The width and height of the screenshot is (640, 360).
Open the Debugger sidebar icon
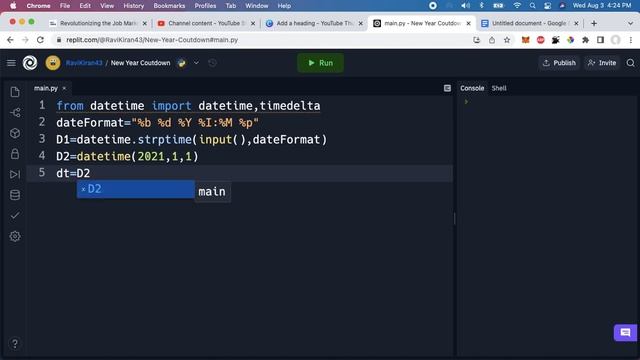coord(15,174)
